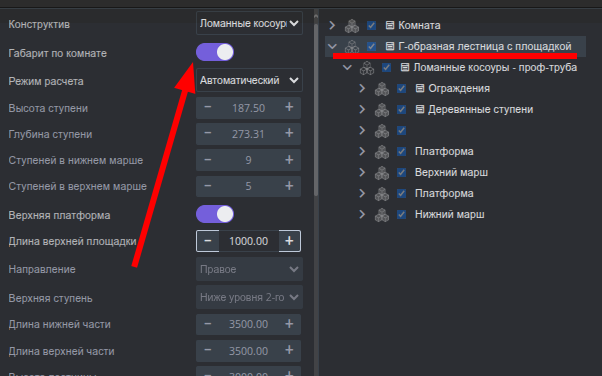Increase Длина верхней площадки with plus
The image size is (602, 376).
tap(289, 241)
